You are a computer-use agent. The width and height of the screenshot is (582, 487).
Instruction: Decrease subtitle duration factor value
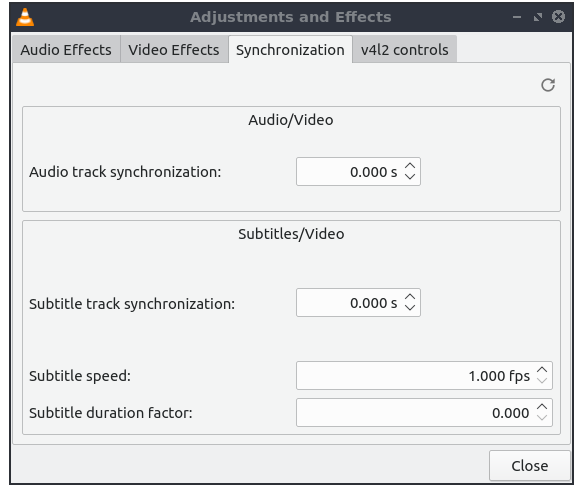pyautogui.click(x=542, y=417)
